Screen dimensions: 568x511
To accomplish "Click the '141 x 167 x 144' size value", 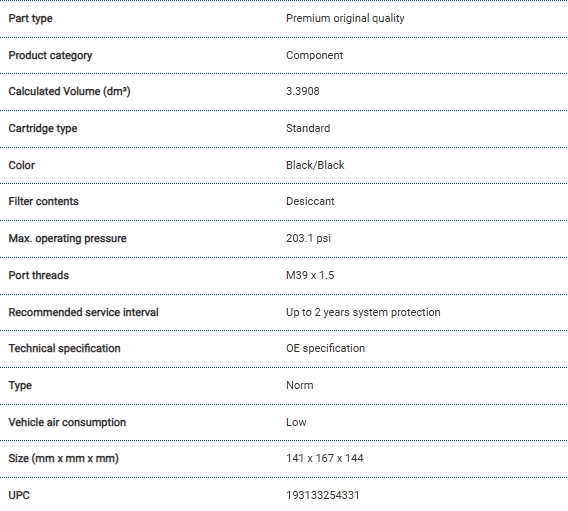I will click(x=325, y=458).
